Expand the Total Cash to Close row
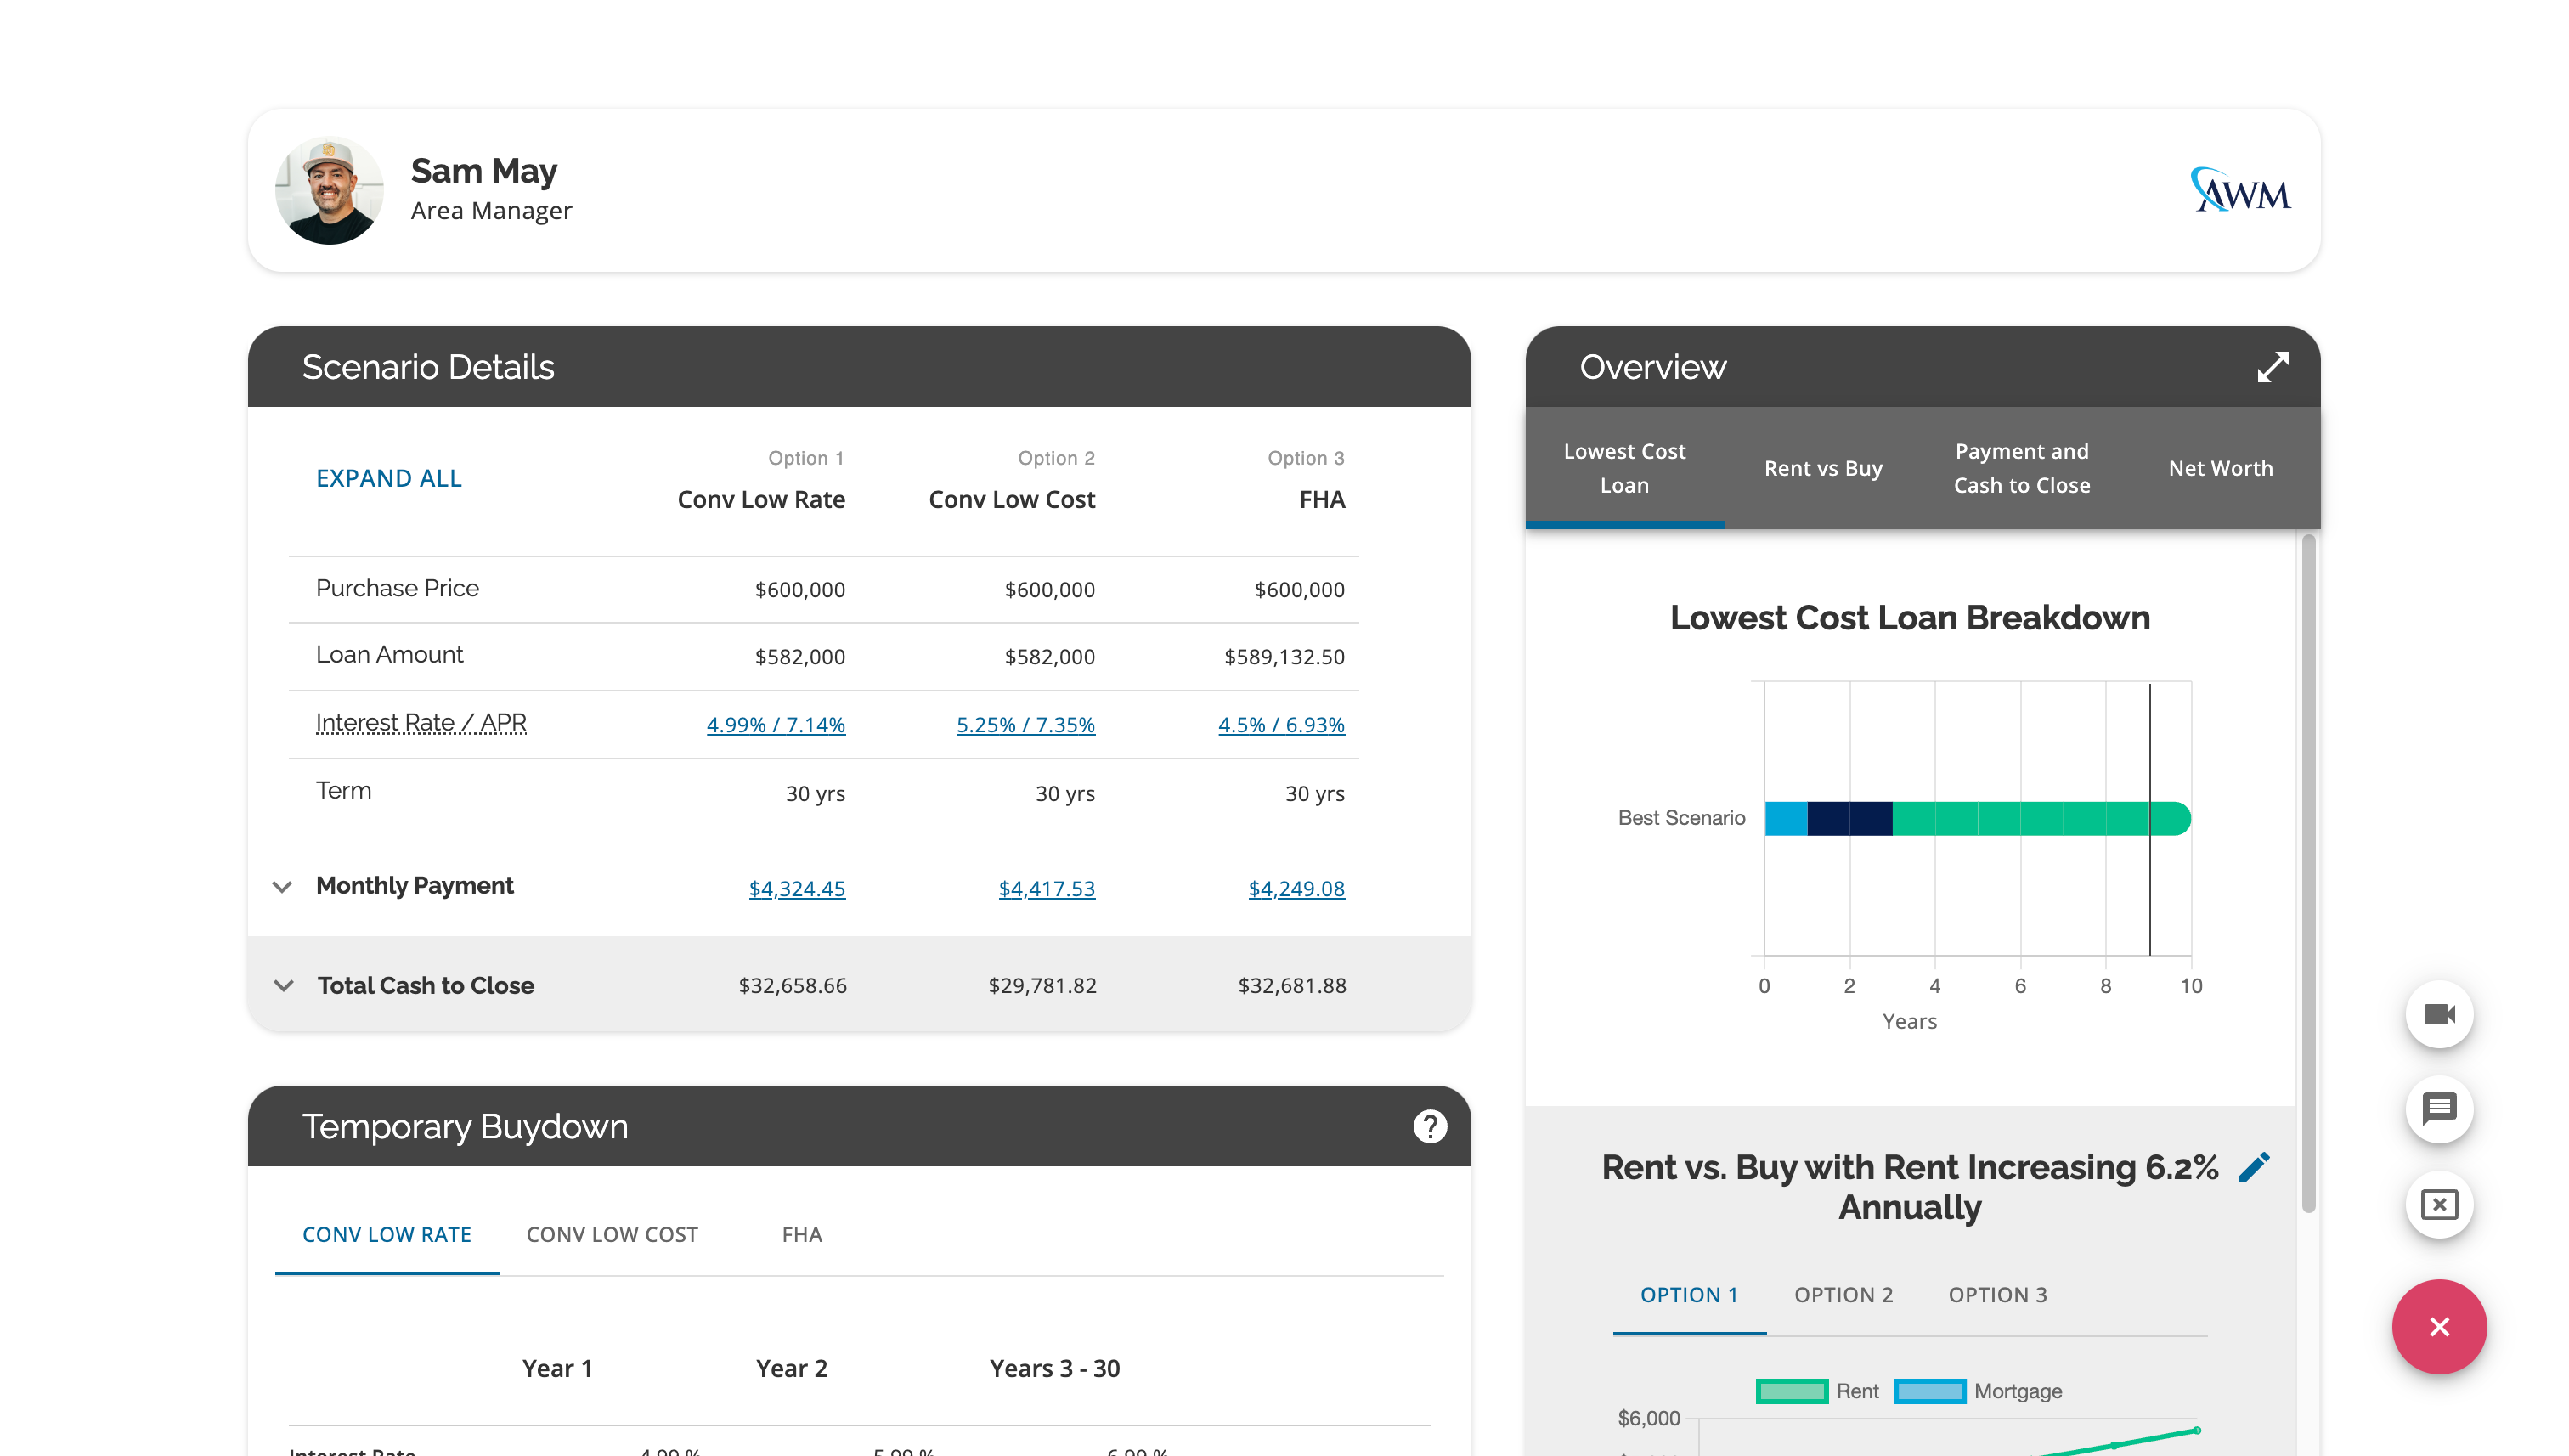Viewport: 2569px width, 1456px height. (x=283, y=986)
